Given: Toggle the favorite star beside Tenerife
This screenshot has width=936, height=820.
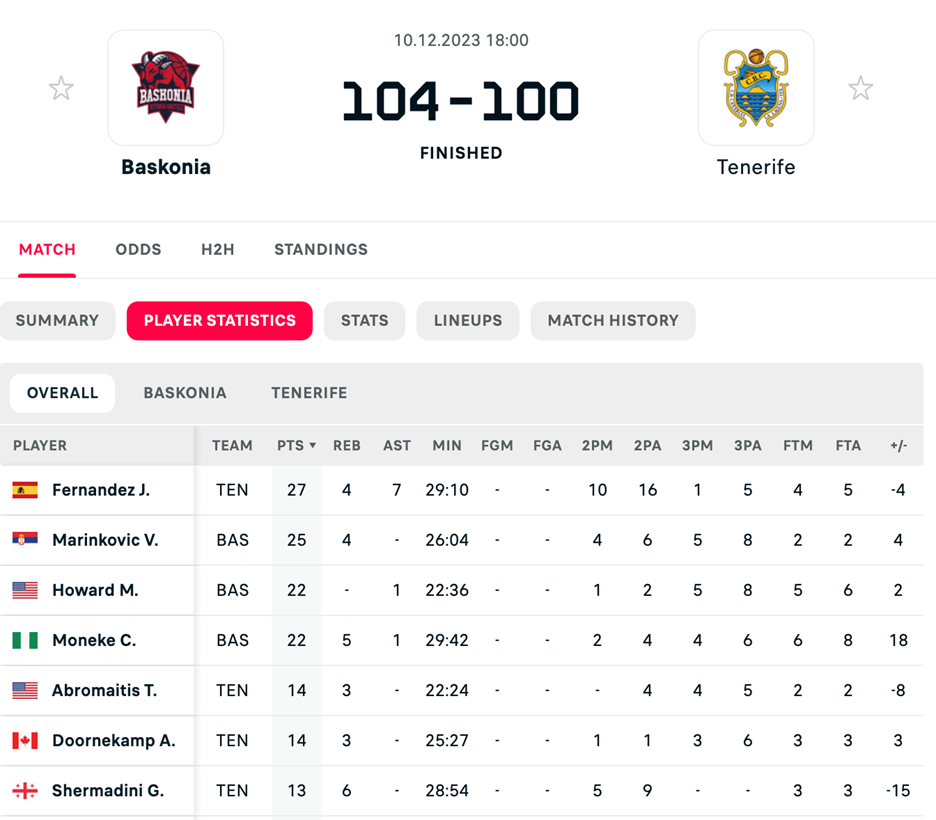Looking at the screenshot, I should [x=860, y=88].
